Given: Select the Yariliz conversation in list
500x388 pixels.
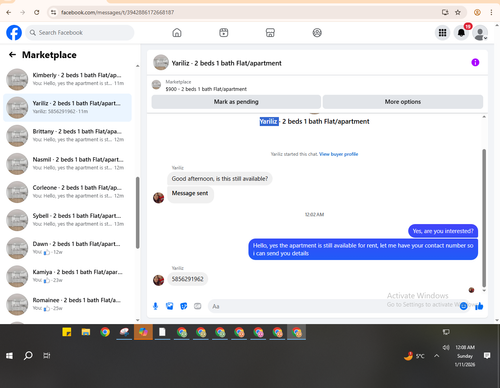Looking at the screenshot, I should 67,107.
